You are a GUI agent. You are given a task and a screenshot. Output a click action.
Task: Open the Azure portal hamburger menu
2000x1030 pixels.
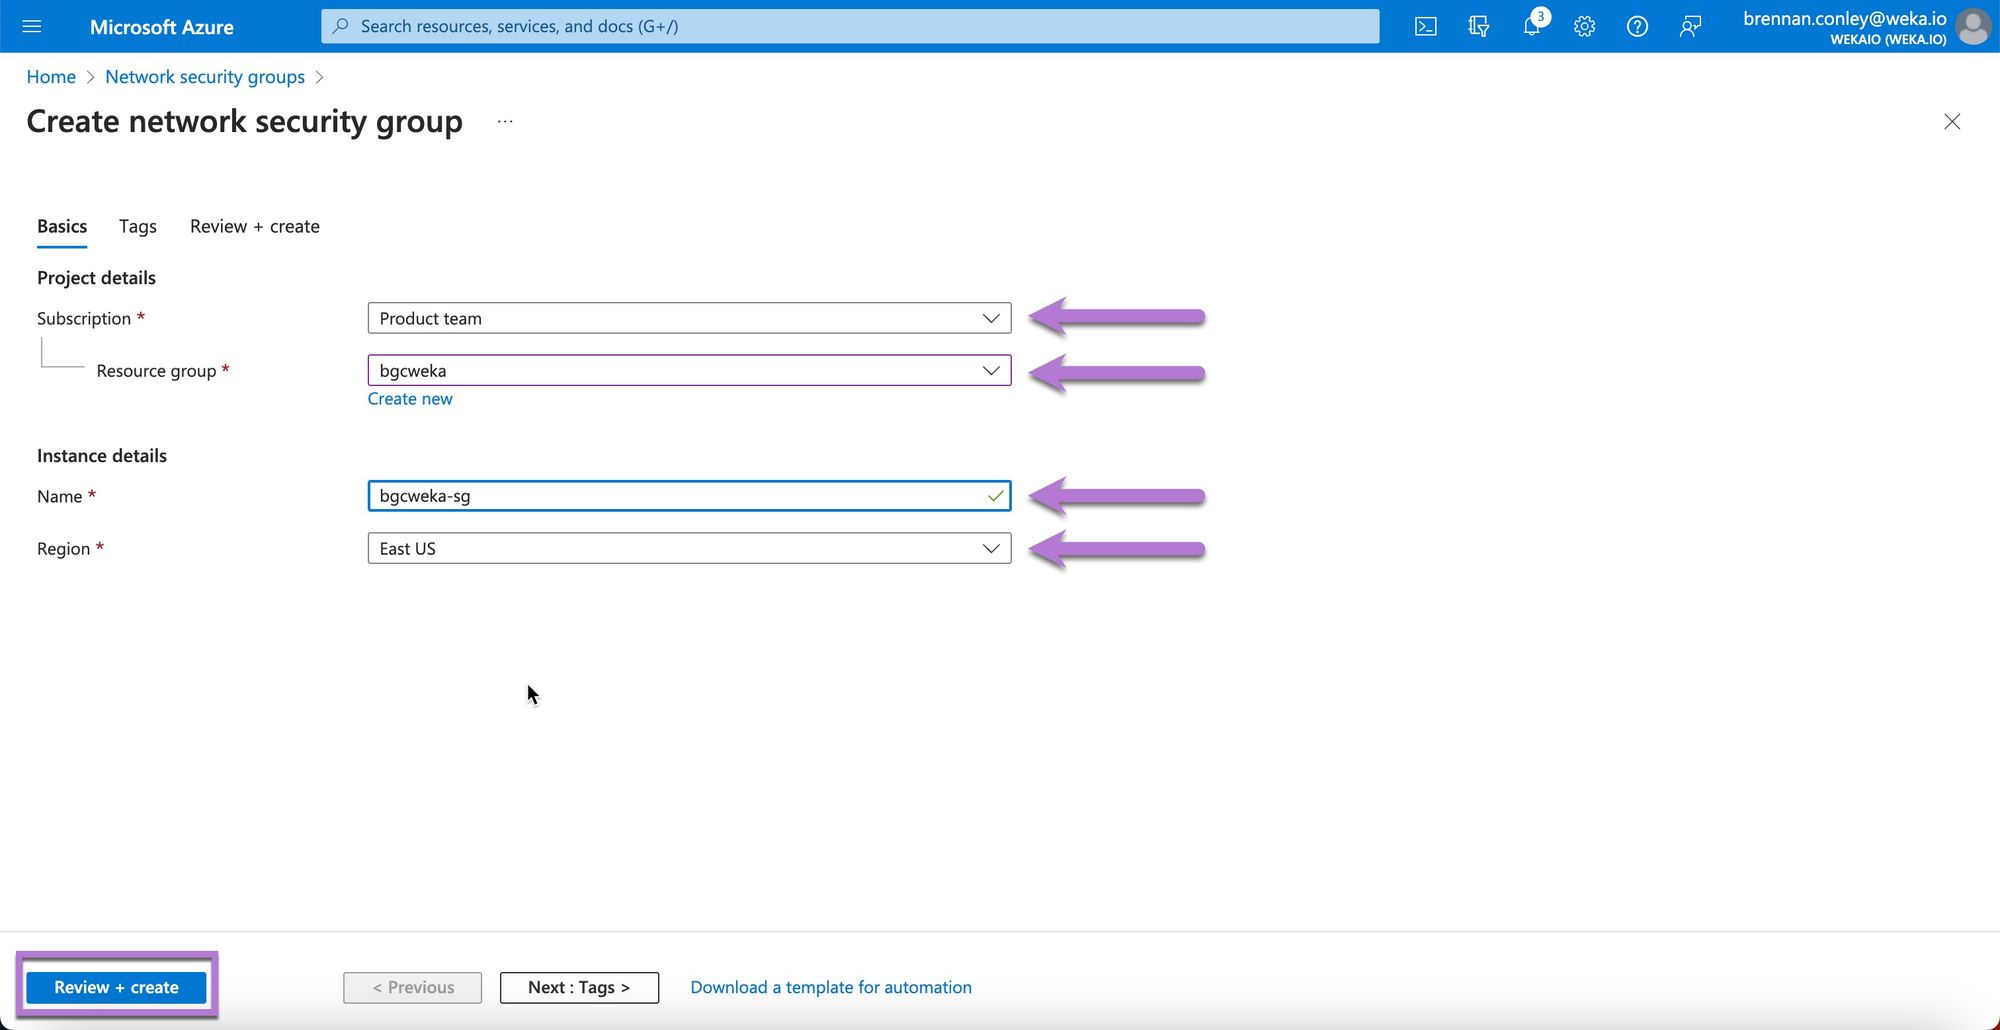[x=31, y=26]
